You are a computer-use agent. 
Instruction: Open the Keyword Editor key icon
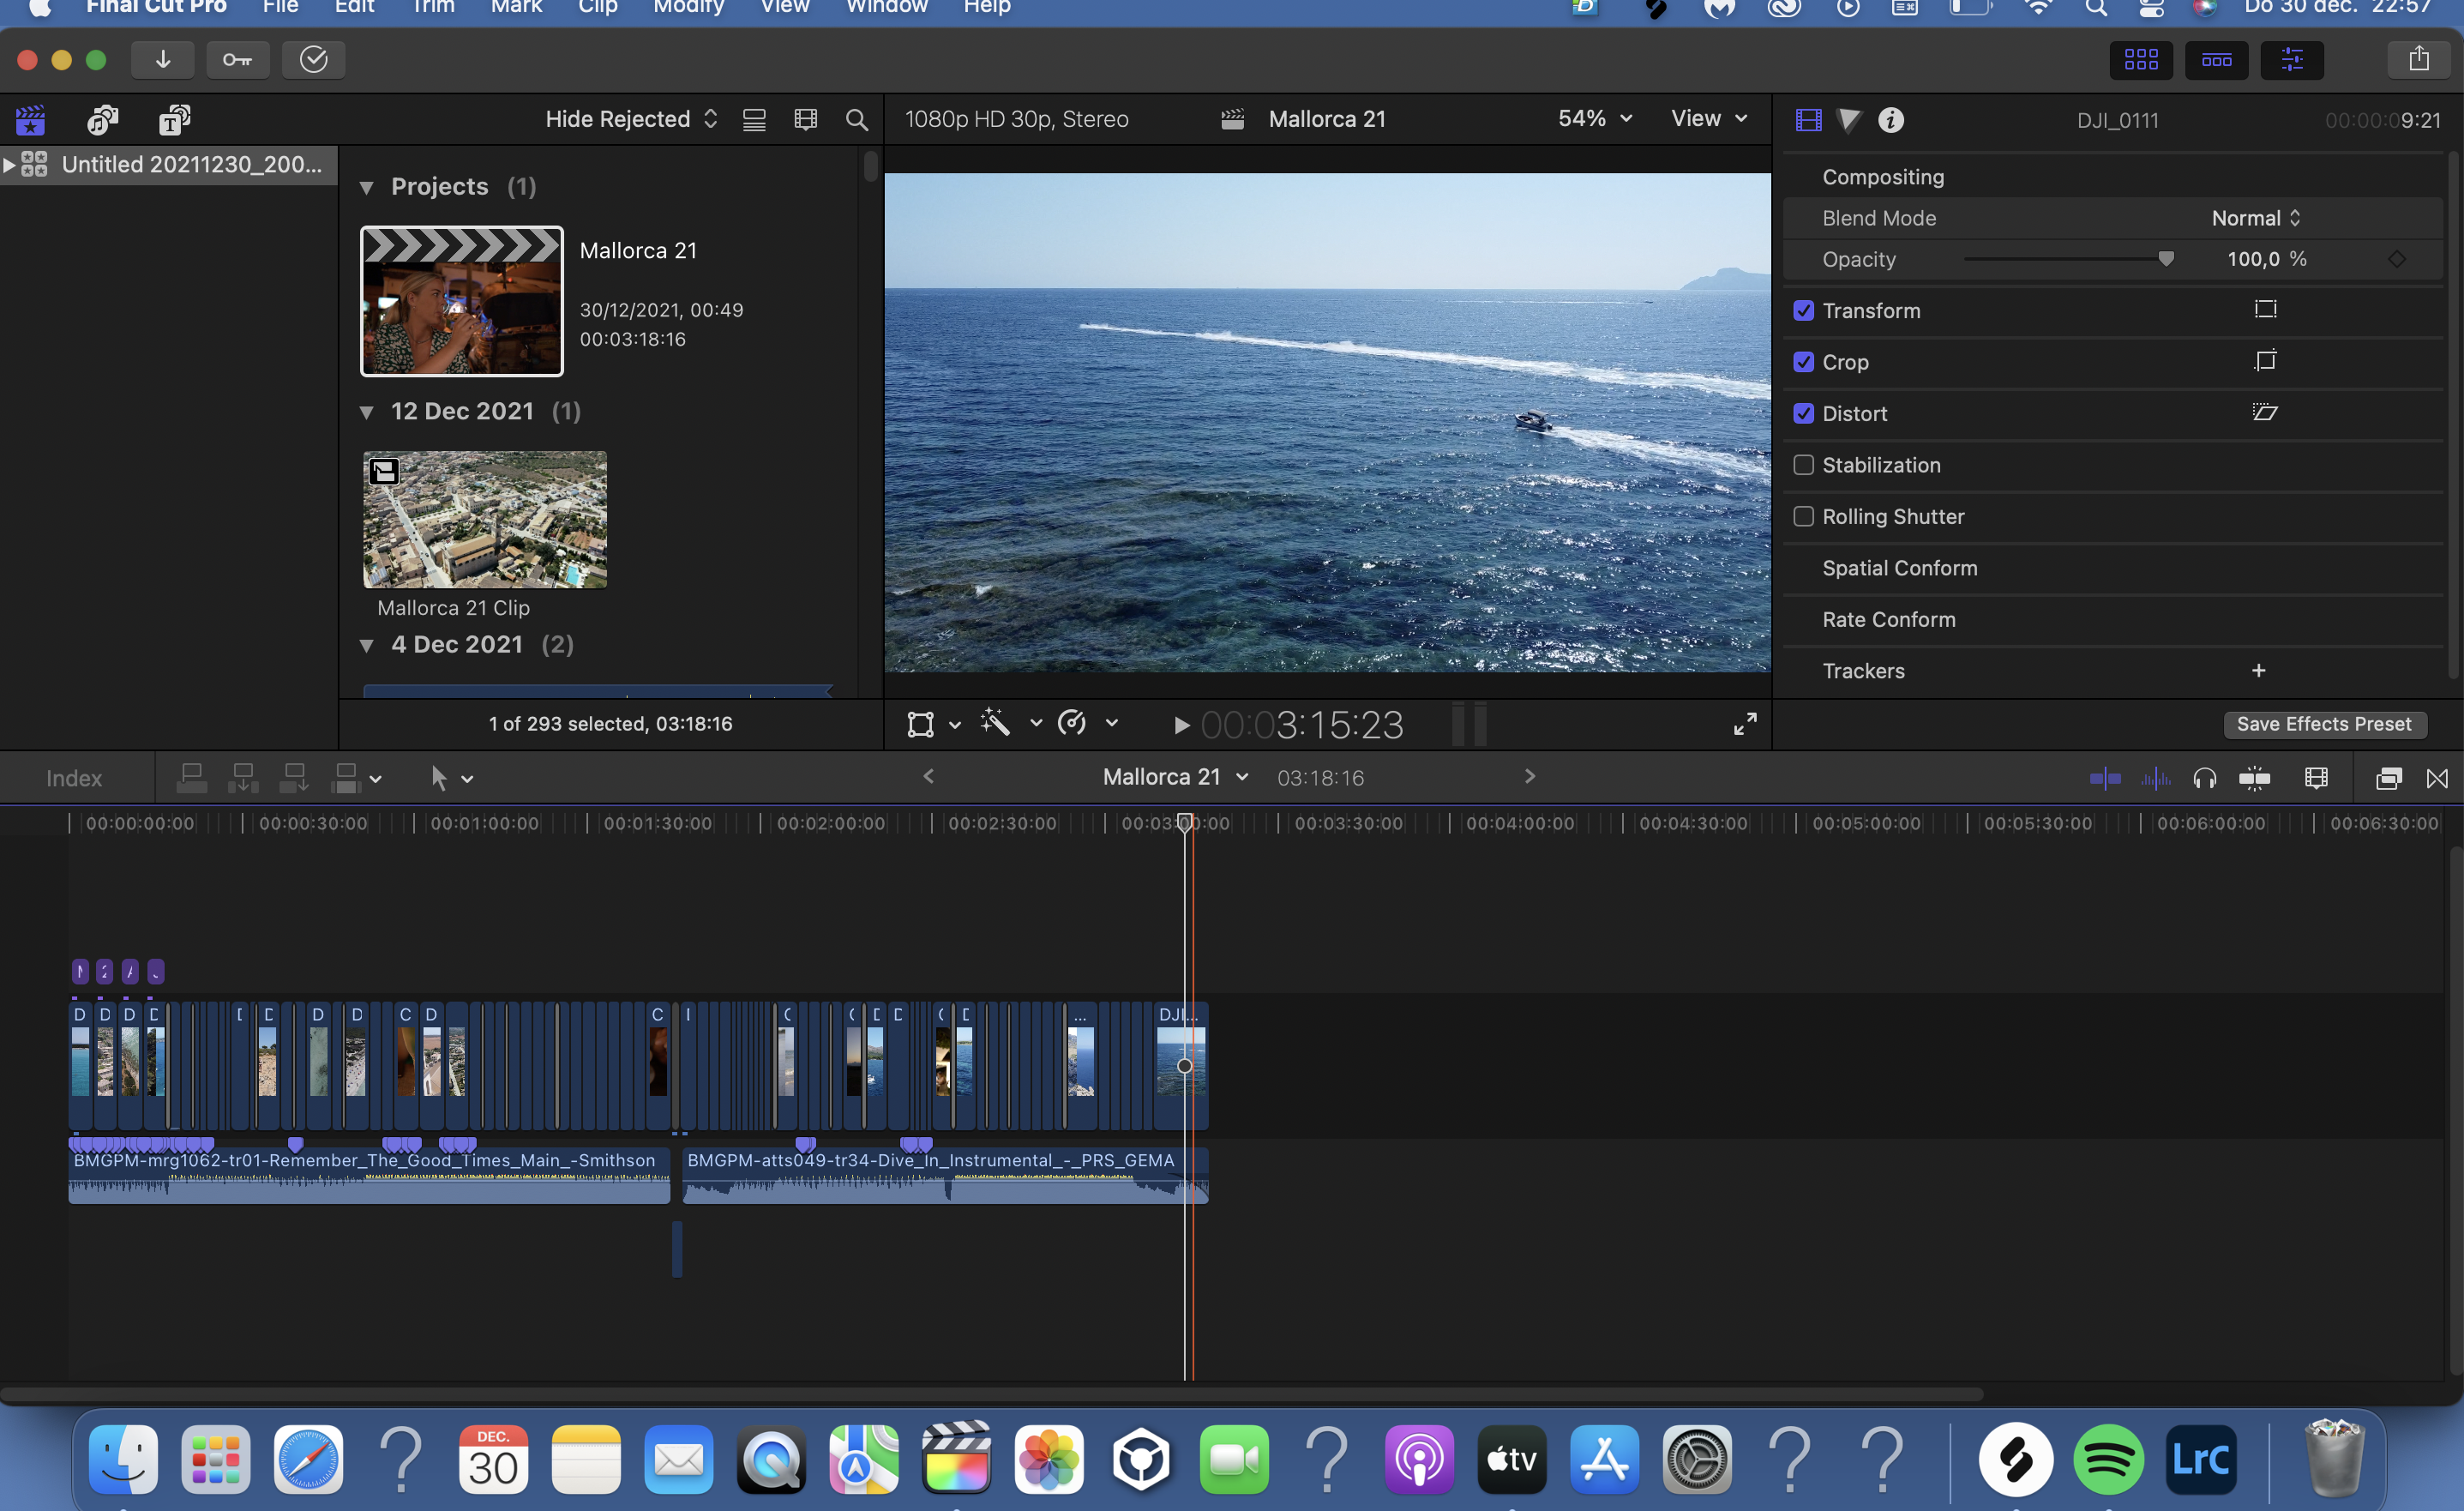[237, 60]
